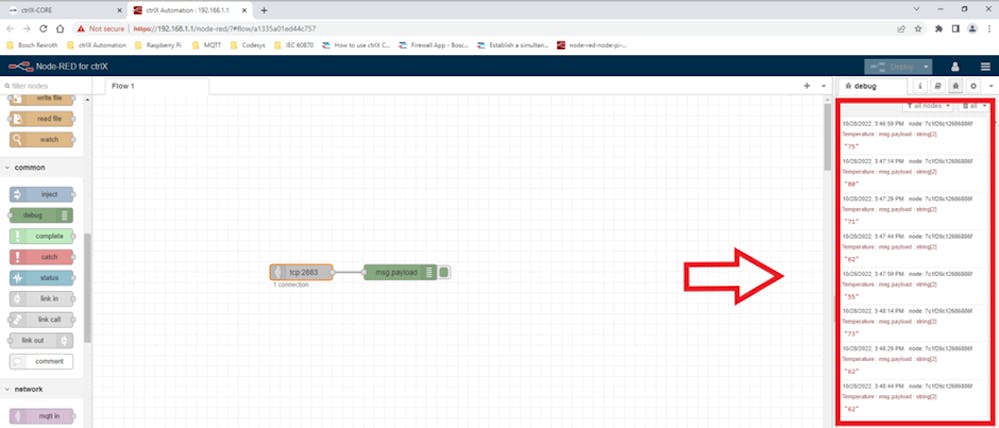Click the share page icon in address bar
This screenshot has width=999, height=428.
click(902, 29)
